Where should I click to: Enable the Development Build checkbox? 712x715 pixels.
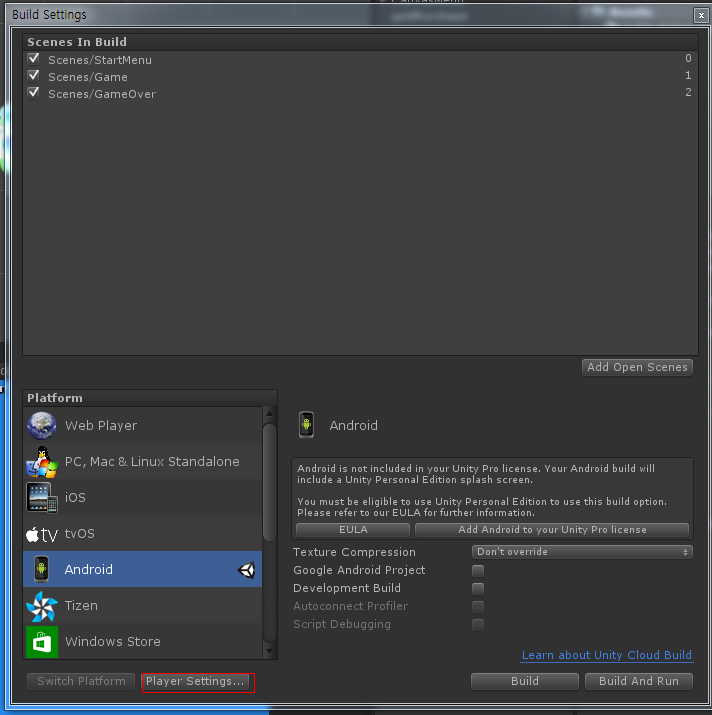click(x=478, y=589)
